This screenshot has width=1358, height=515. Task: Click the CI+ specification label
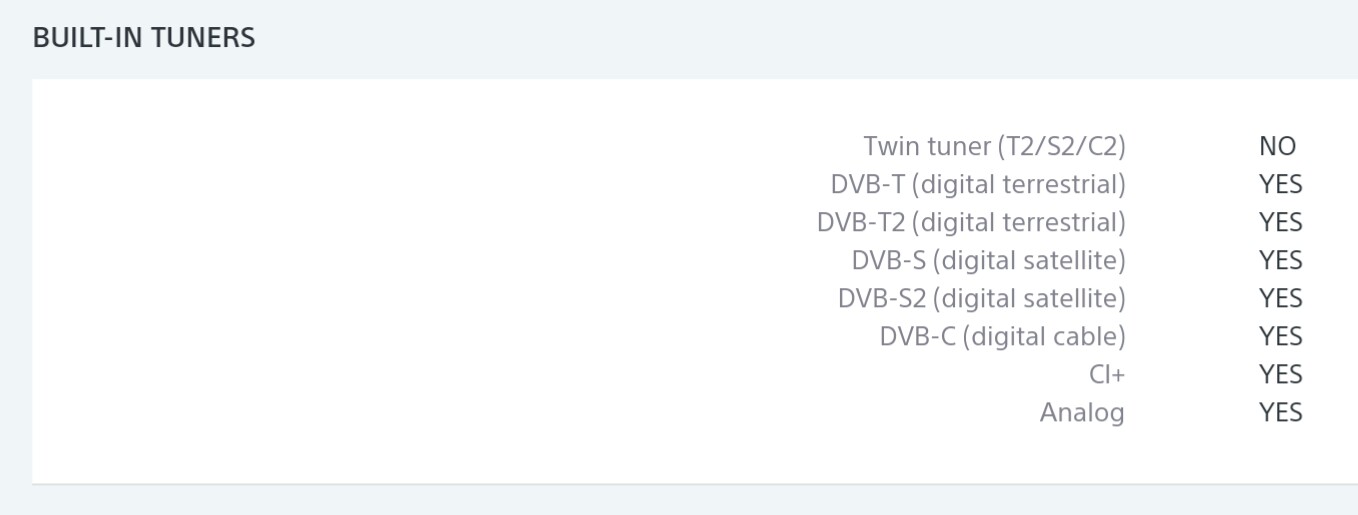[1106, 374]
